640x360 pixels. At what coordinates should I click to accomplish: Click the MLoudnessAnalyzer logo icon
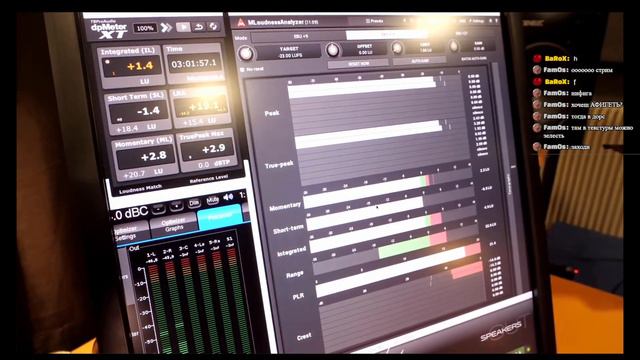(241, 23)
